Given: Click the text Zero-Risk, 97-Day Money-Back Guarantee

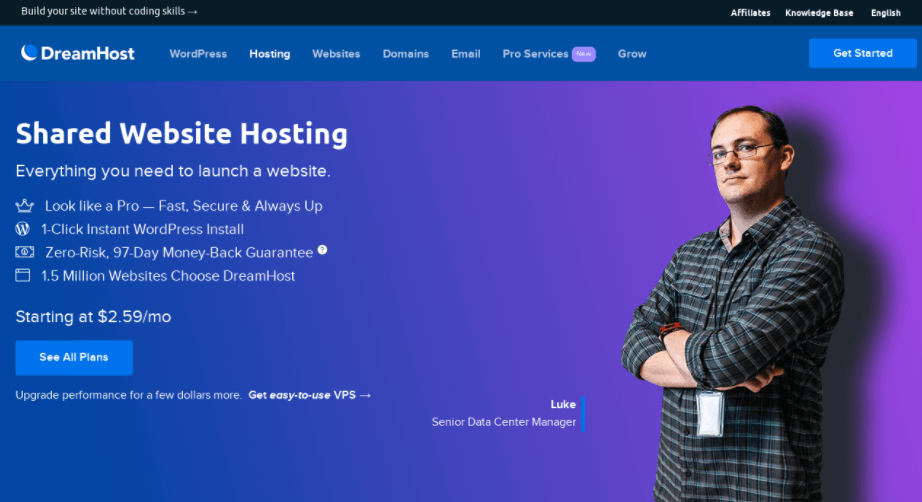Looking at the screenshot, I should pyautogui.click(x=179, y=252).
